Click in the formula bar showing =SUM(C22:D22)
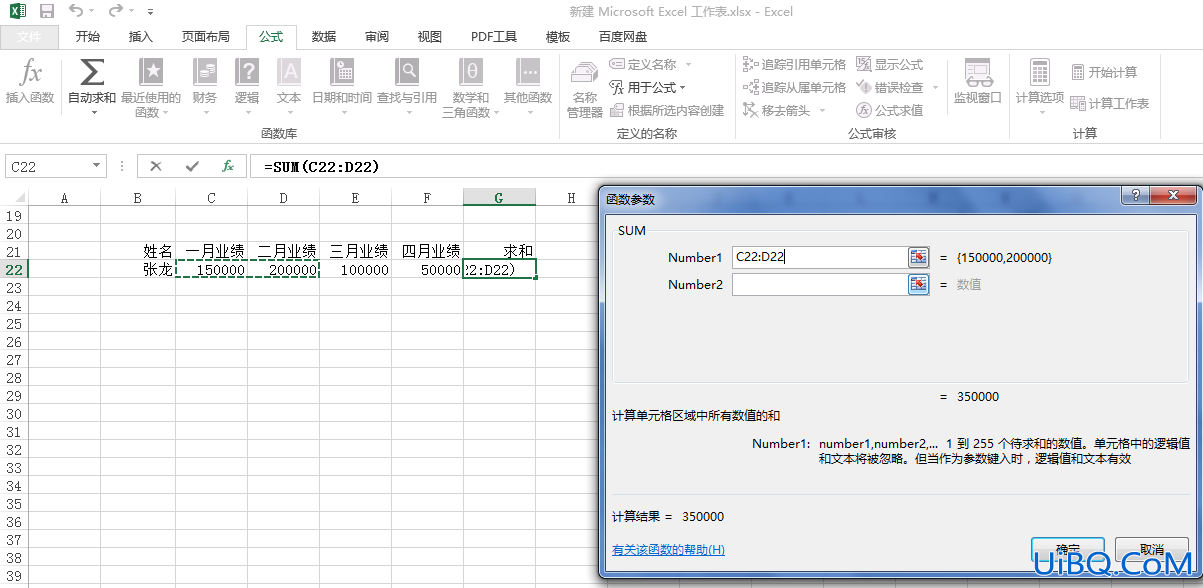This screenshot has width=1203, height=588. (x=726, y=167)
